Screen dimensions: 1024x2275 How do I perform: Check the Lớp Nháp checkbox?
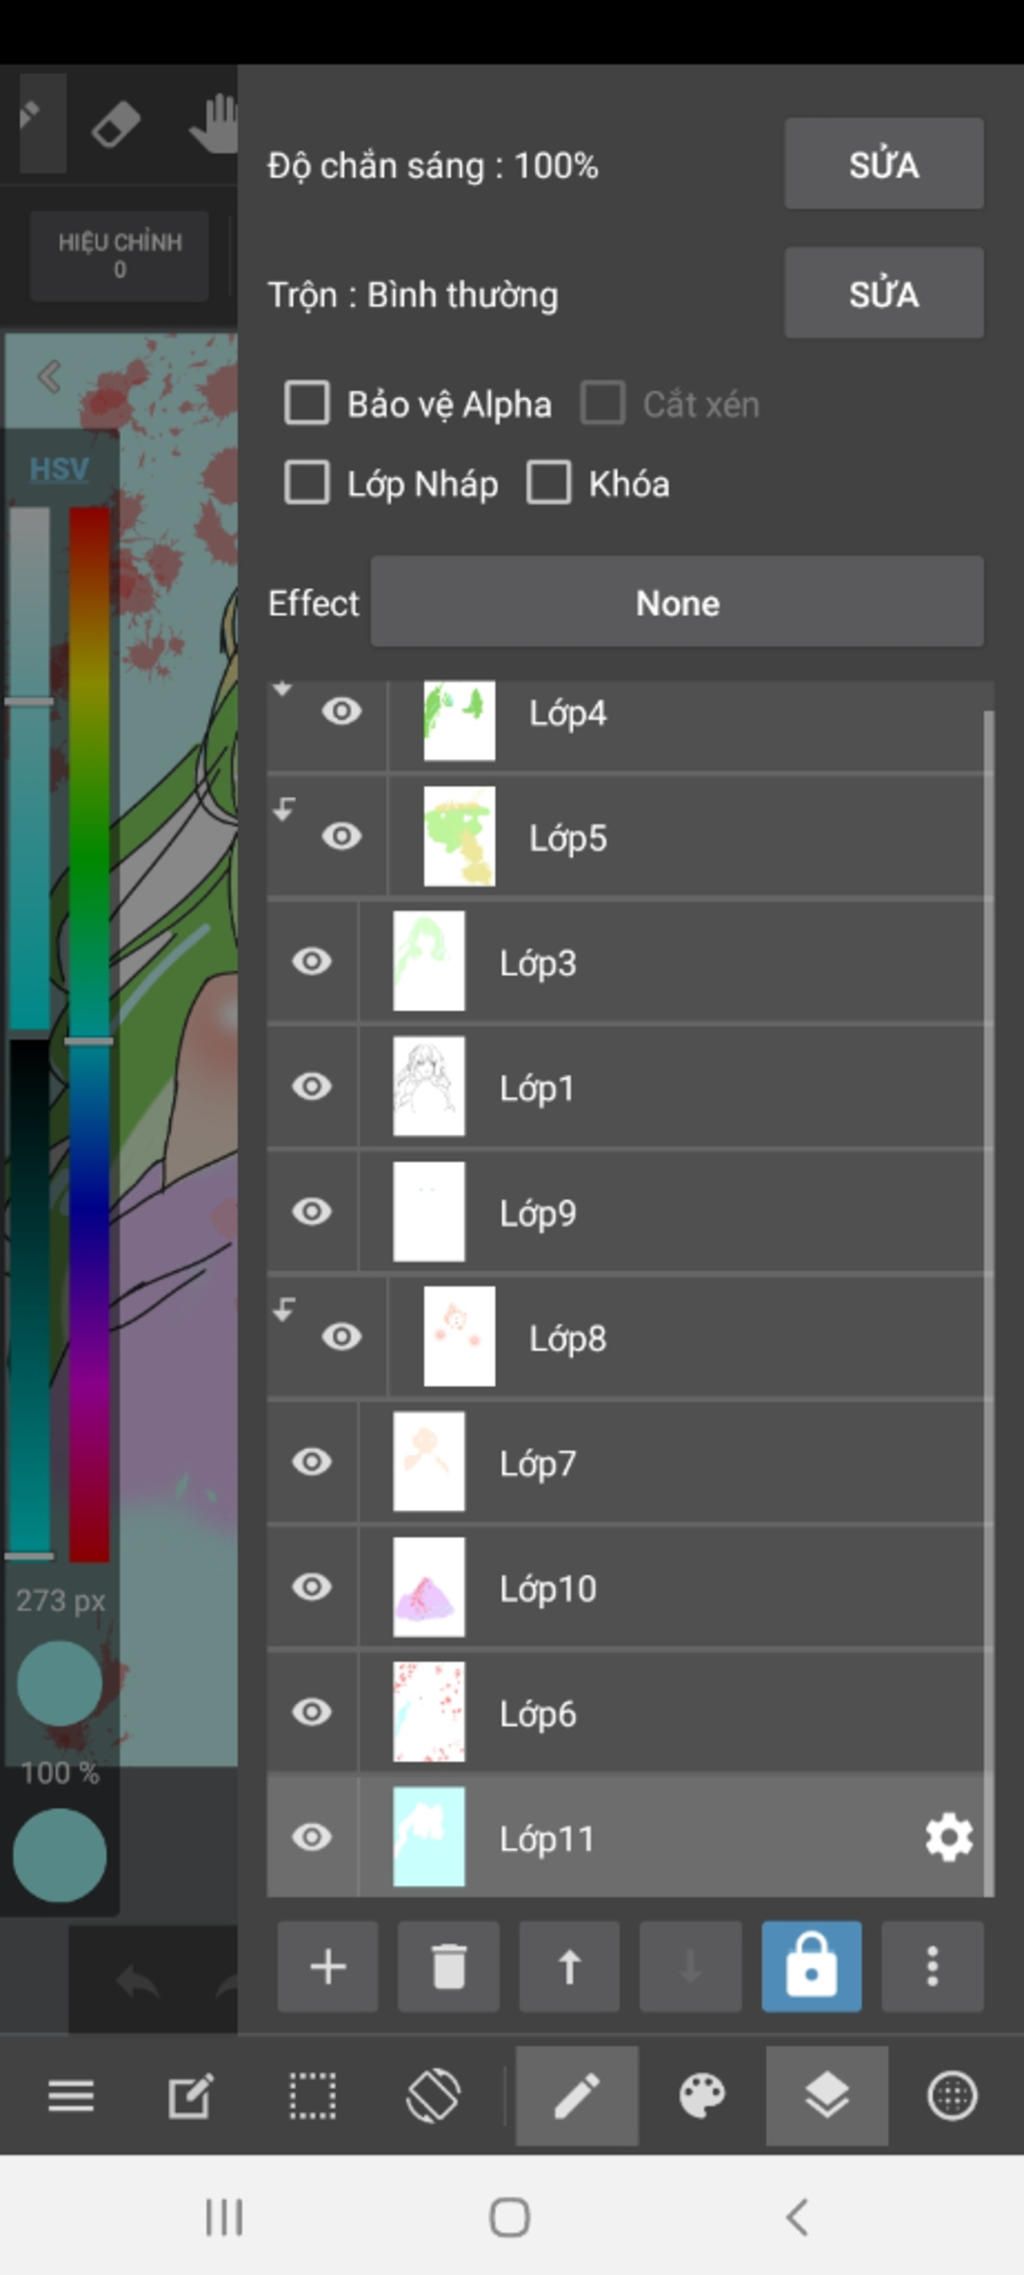click(307, 483)
